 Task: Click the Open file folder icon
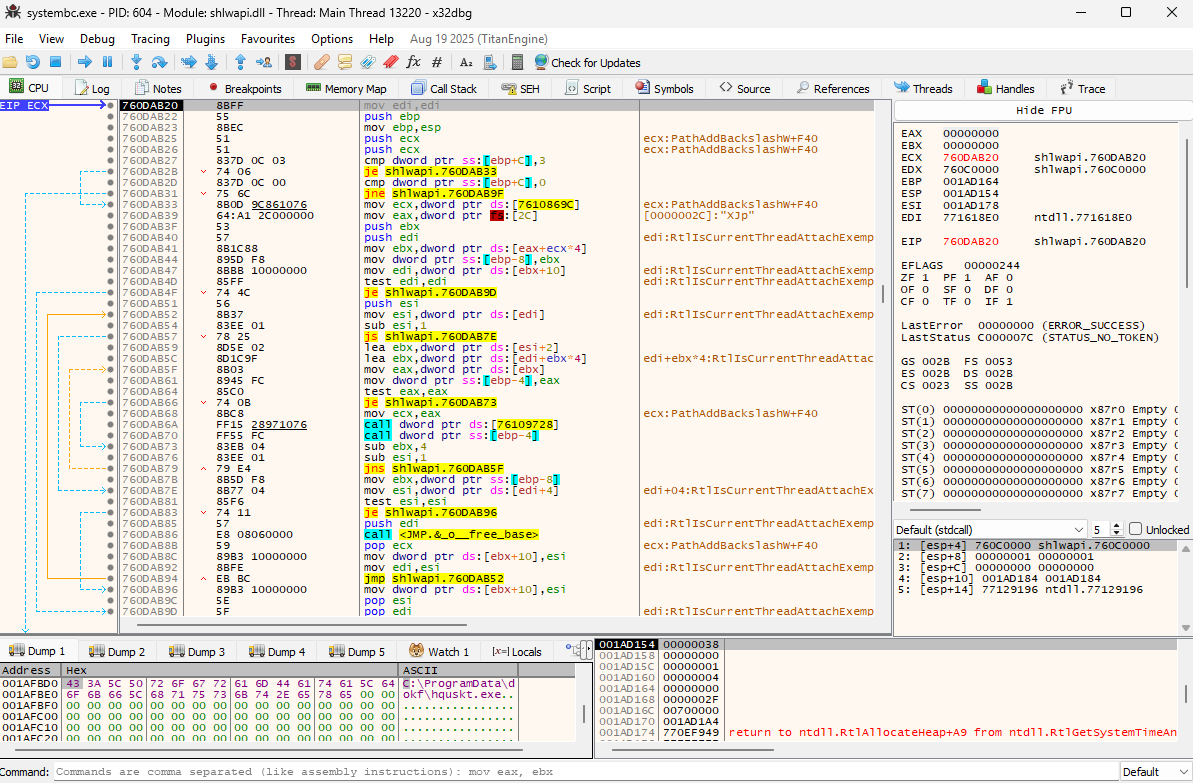(10, 62)
